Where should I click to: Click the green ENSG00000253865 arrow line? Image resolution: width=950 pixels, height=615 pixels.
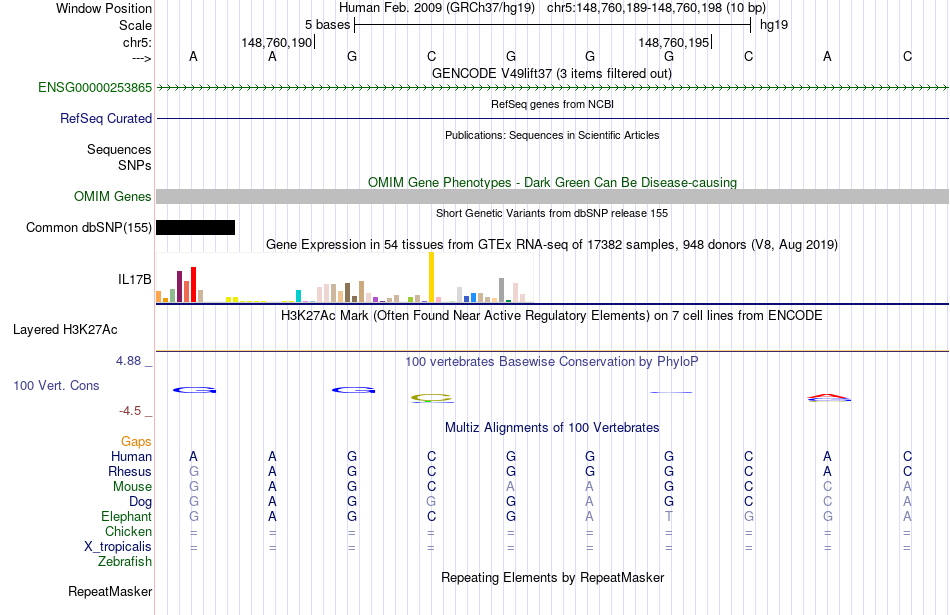(x=552, y=88)
